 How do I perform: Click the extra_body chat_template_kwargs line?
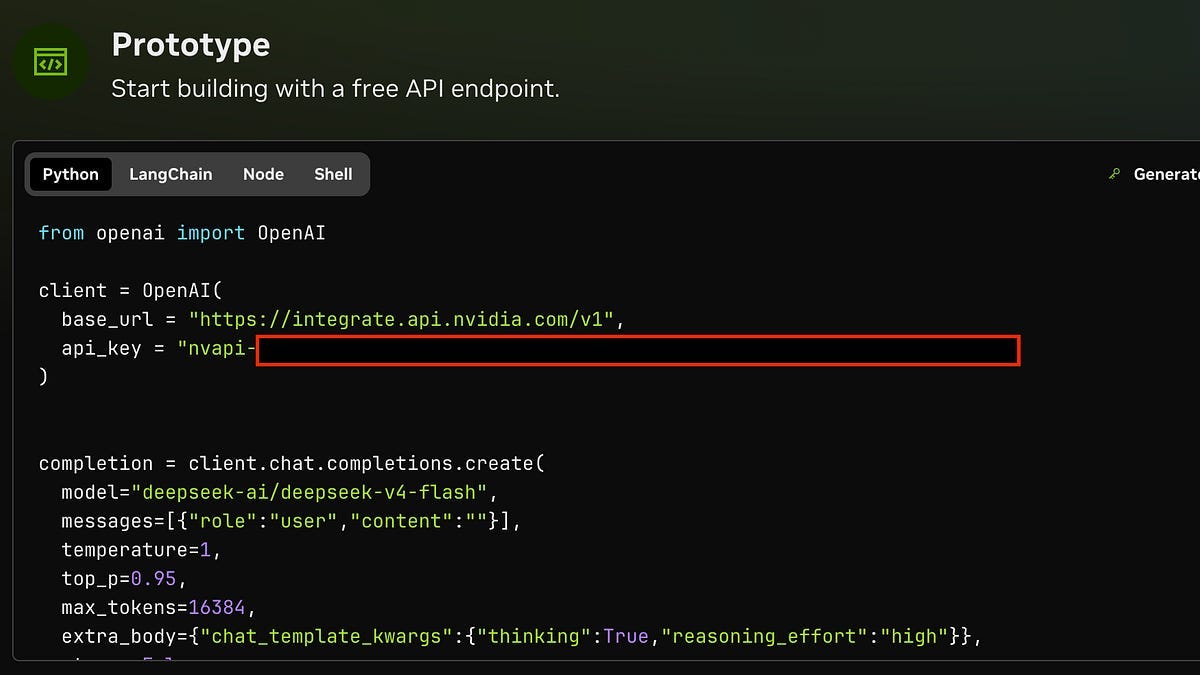(521, 636)
